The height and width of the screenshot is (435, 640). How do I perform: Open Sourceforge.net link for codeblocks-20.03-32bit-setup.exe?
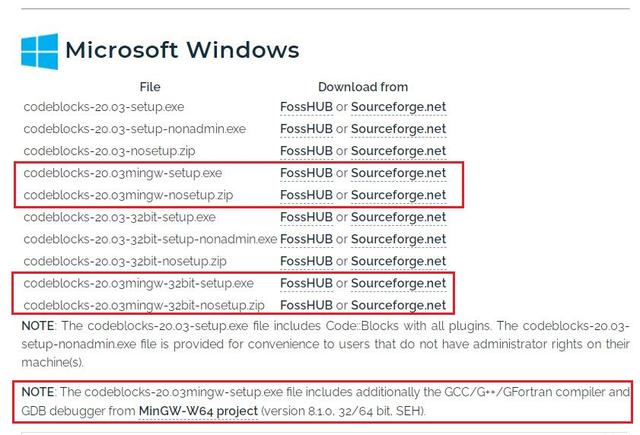pos(398,217)
